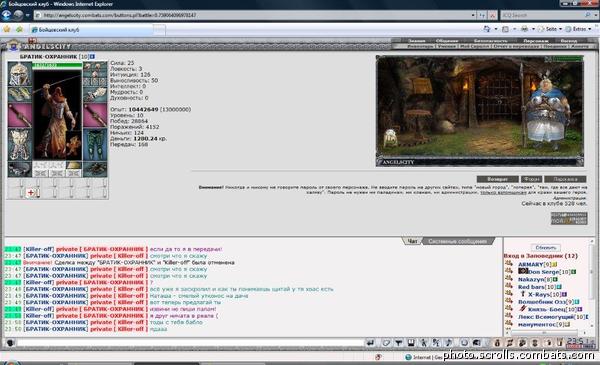Click the Обновить button above user list
This screenshot has height=365, width=600.
tap(546, 248)
